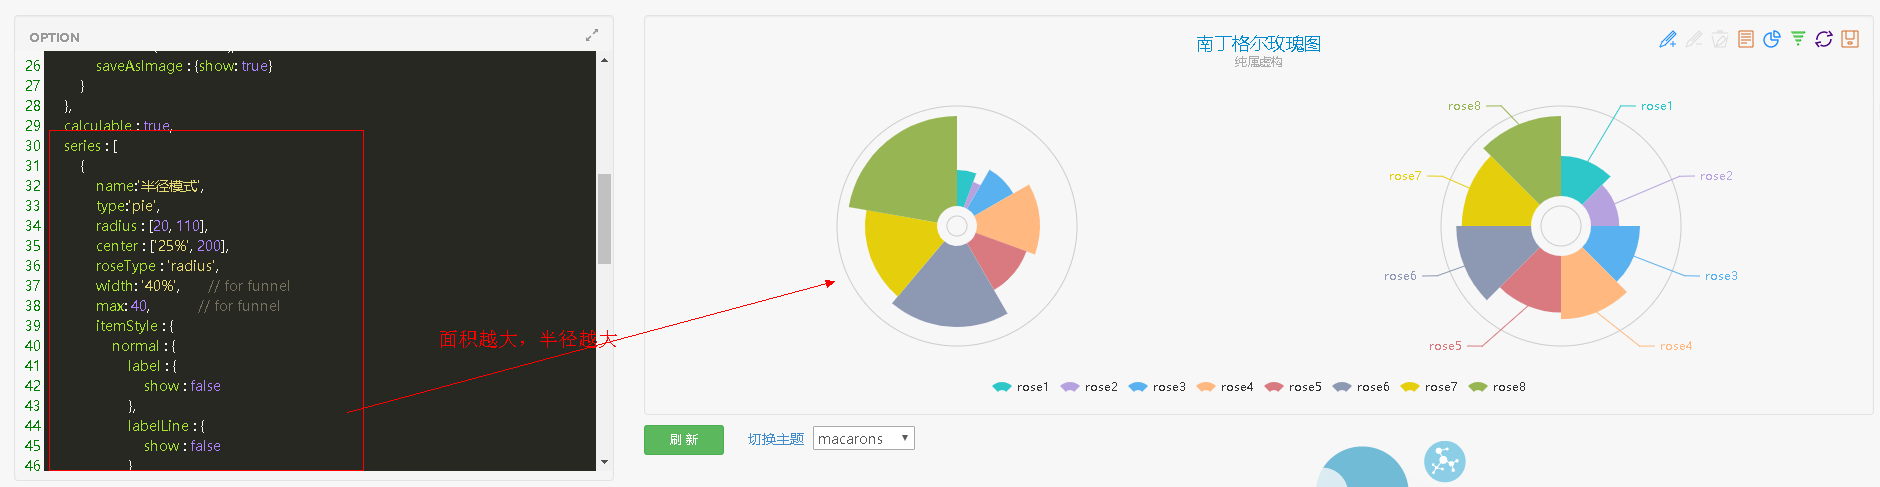
Task: Click code line max: 40
Action: 123,306
